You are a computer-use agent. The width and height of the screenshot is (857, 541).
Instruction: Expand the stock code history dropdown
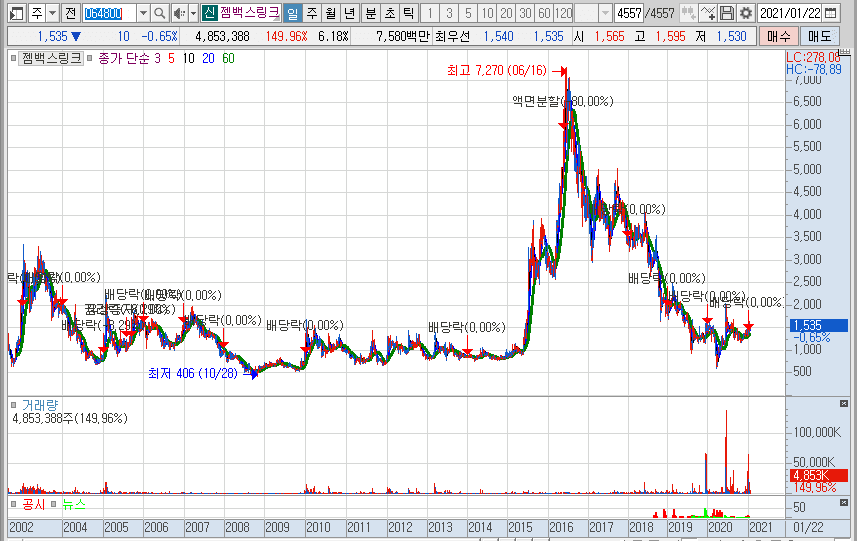[142, 13]
